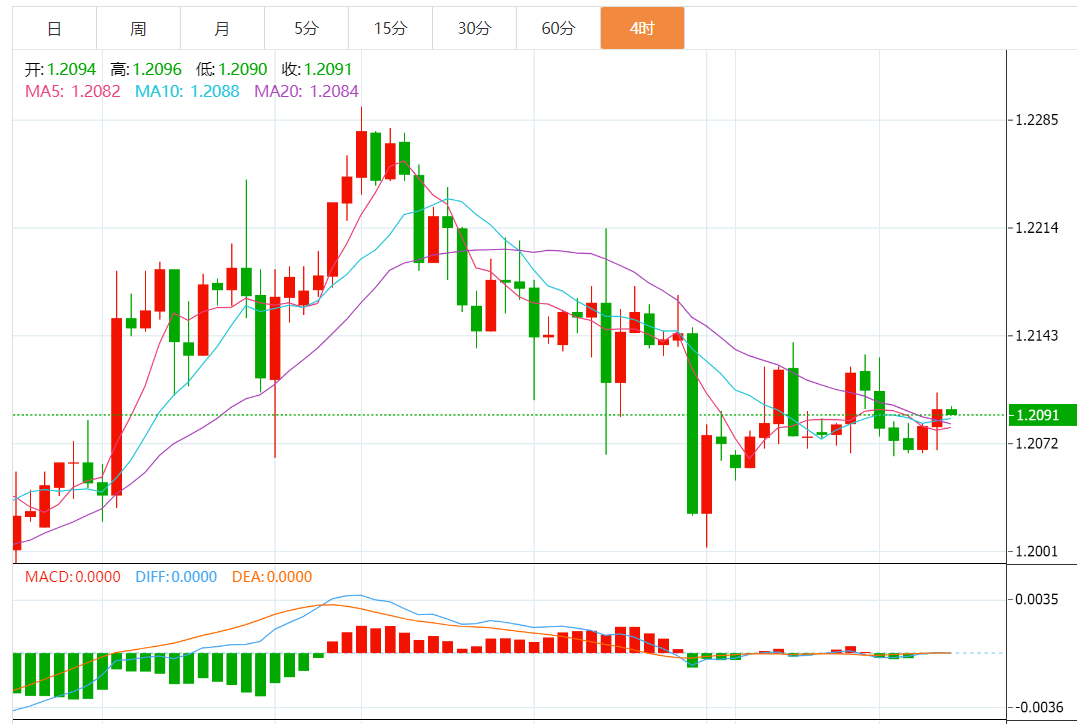The image size is (1077, 724).
Task: Click the MACD: 0.0000 label
Action: tap(73, 576)
